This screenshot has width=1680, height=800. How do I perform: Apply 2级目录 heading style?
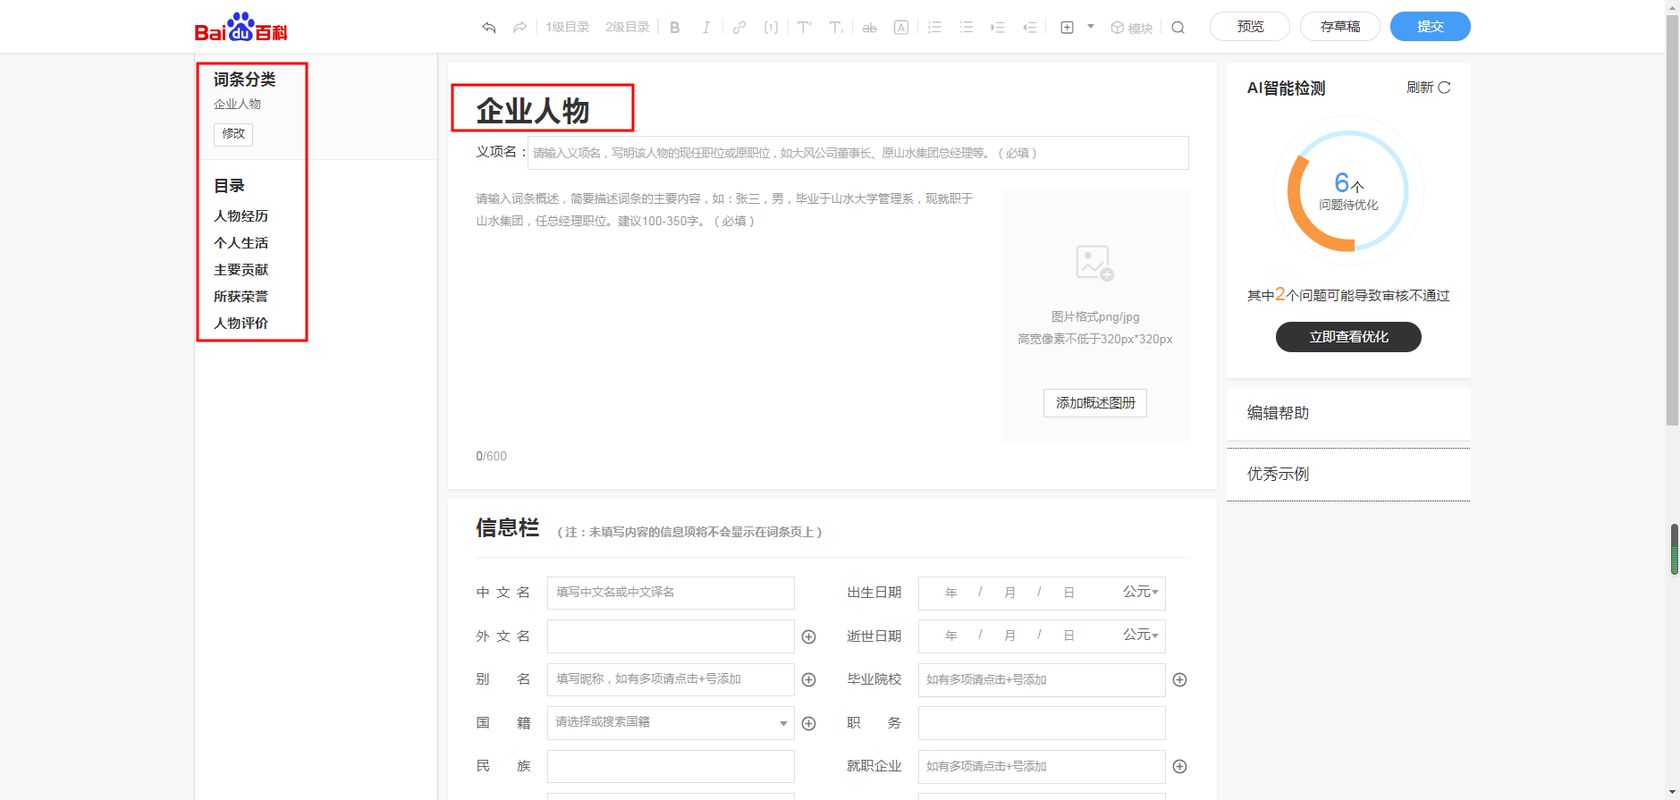point(627,27)
